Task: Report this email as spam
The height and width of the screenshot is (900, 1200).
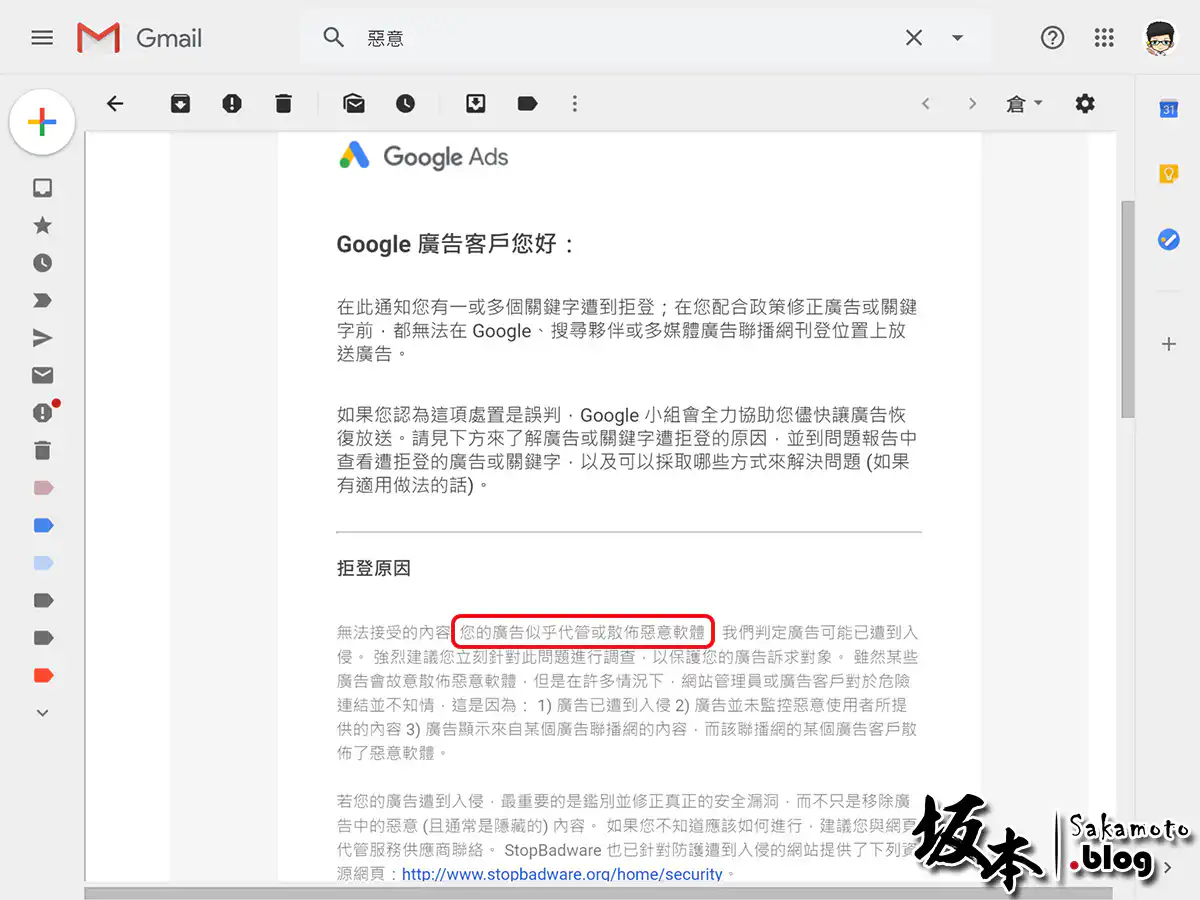Action: coord(232,104)
